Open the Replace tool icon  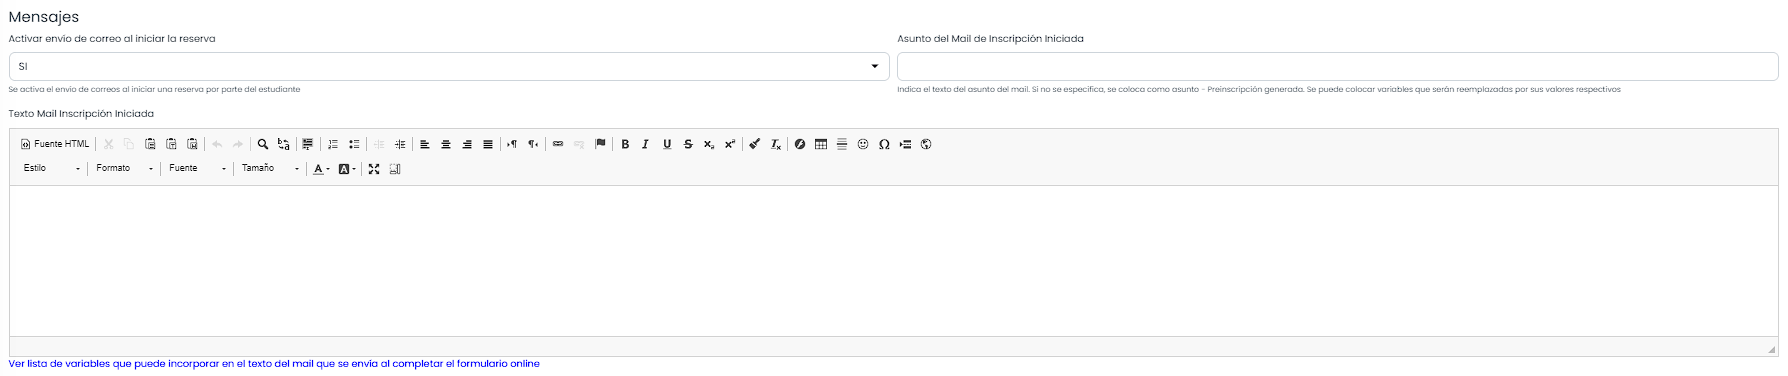pyautogui.click(x=284, y=144)
